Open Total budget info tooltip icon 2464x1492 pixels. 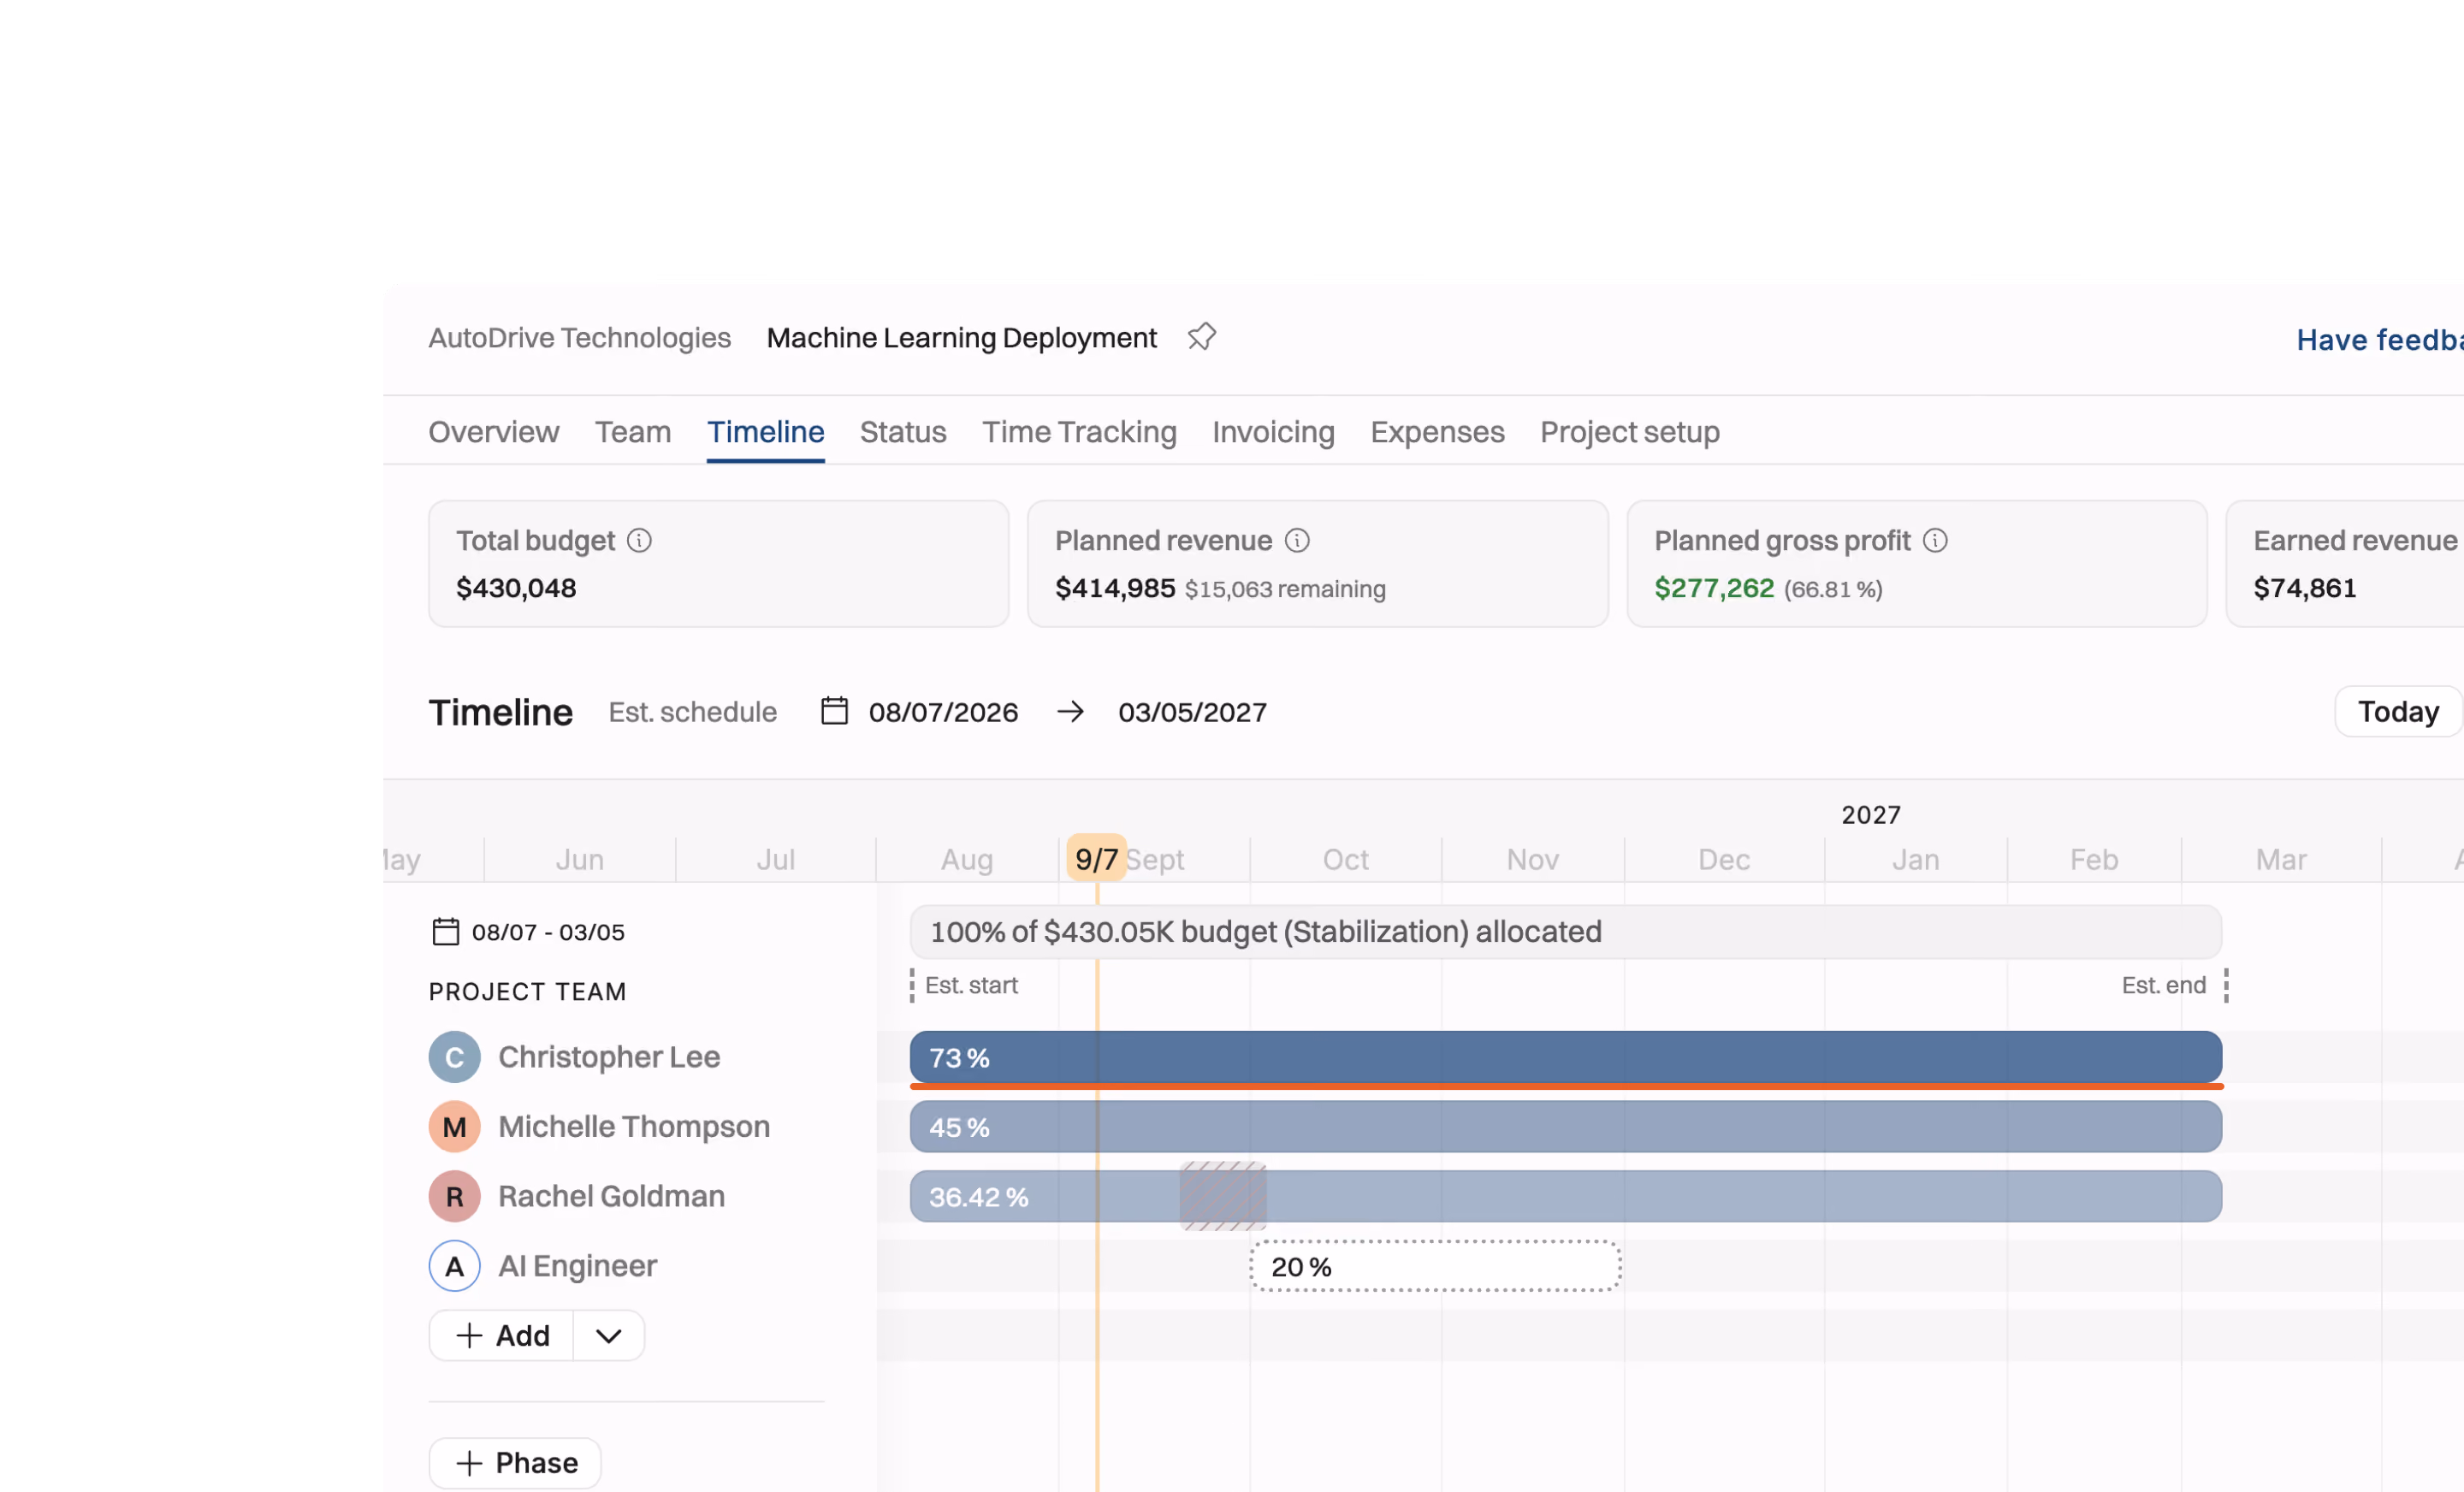coord(639,541)
